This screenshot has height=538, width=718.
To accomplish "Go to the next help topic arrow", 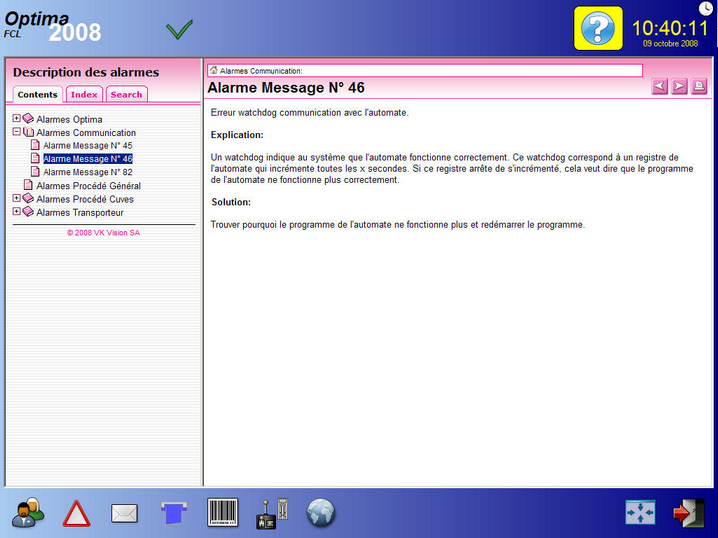I will point(680,87).
